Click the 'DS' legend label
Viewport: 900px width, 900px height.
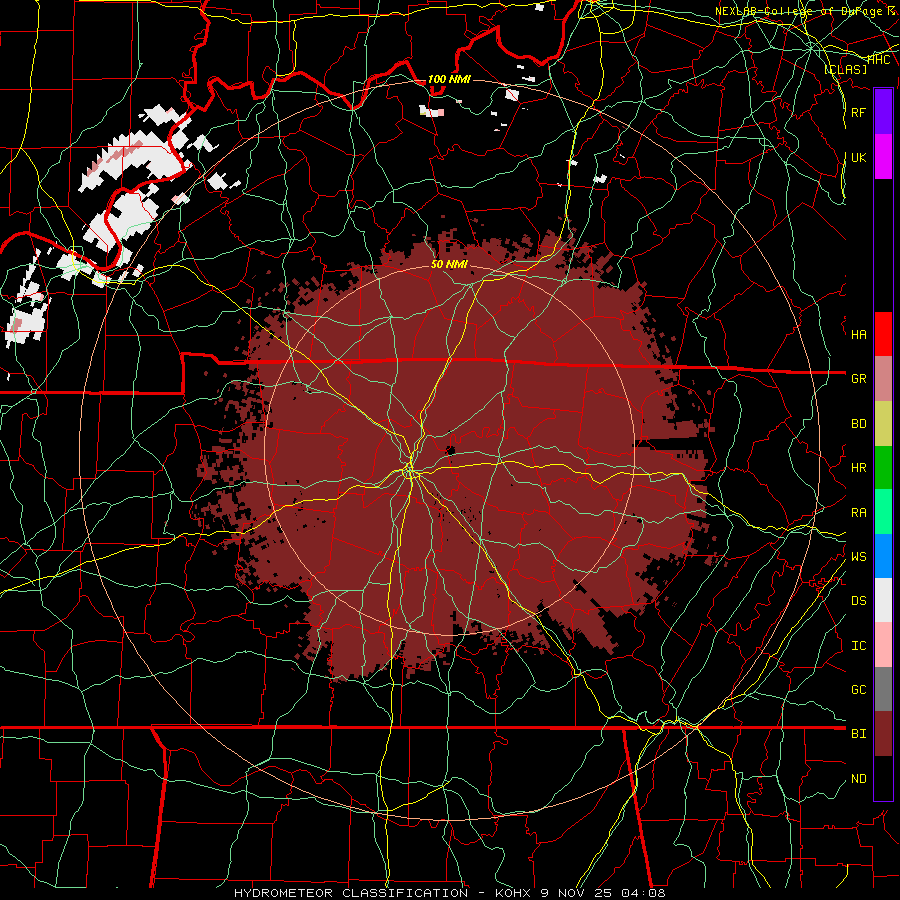pos(858,600)
